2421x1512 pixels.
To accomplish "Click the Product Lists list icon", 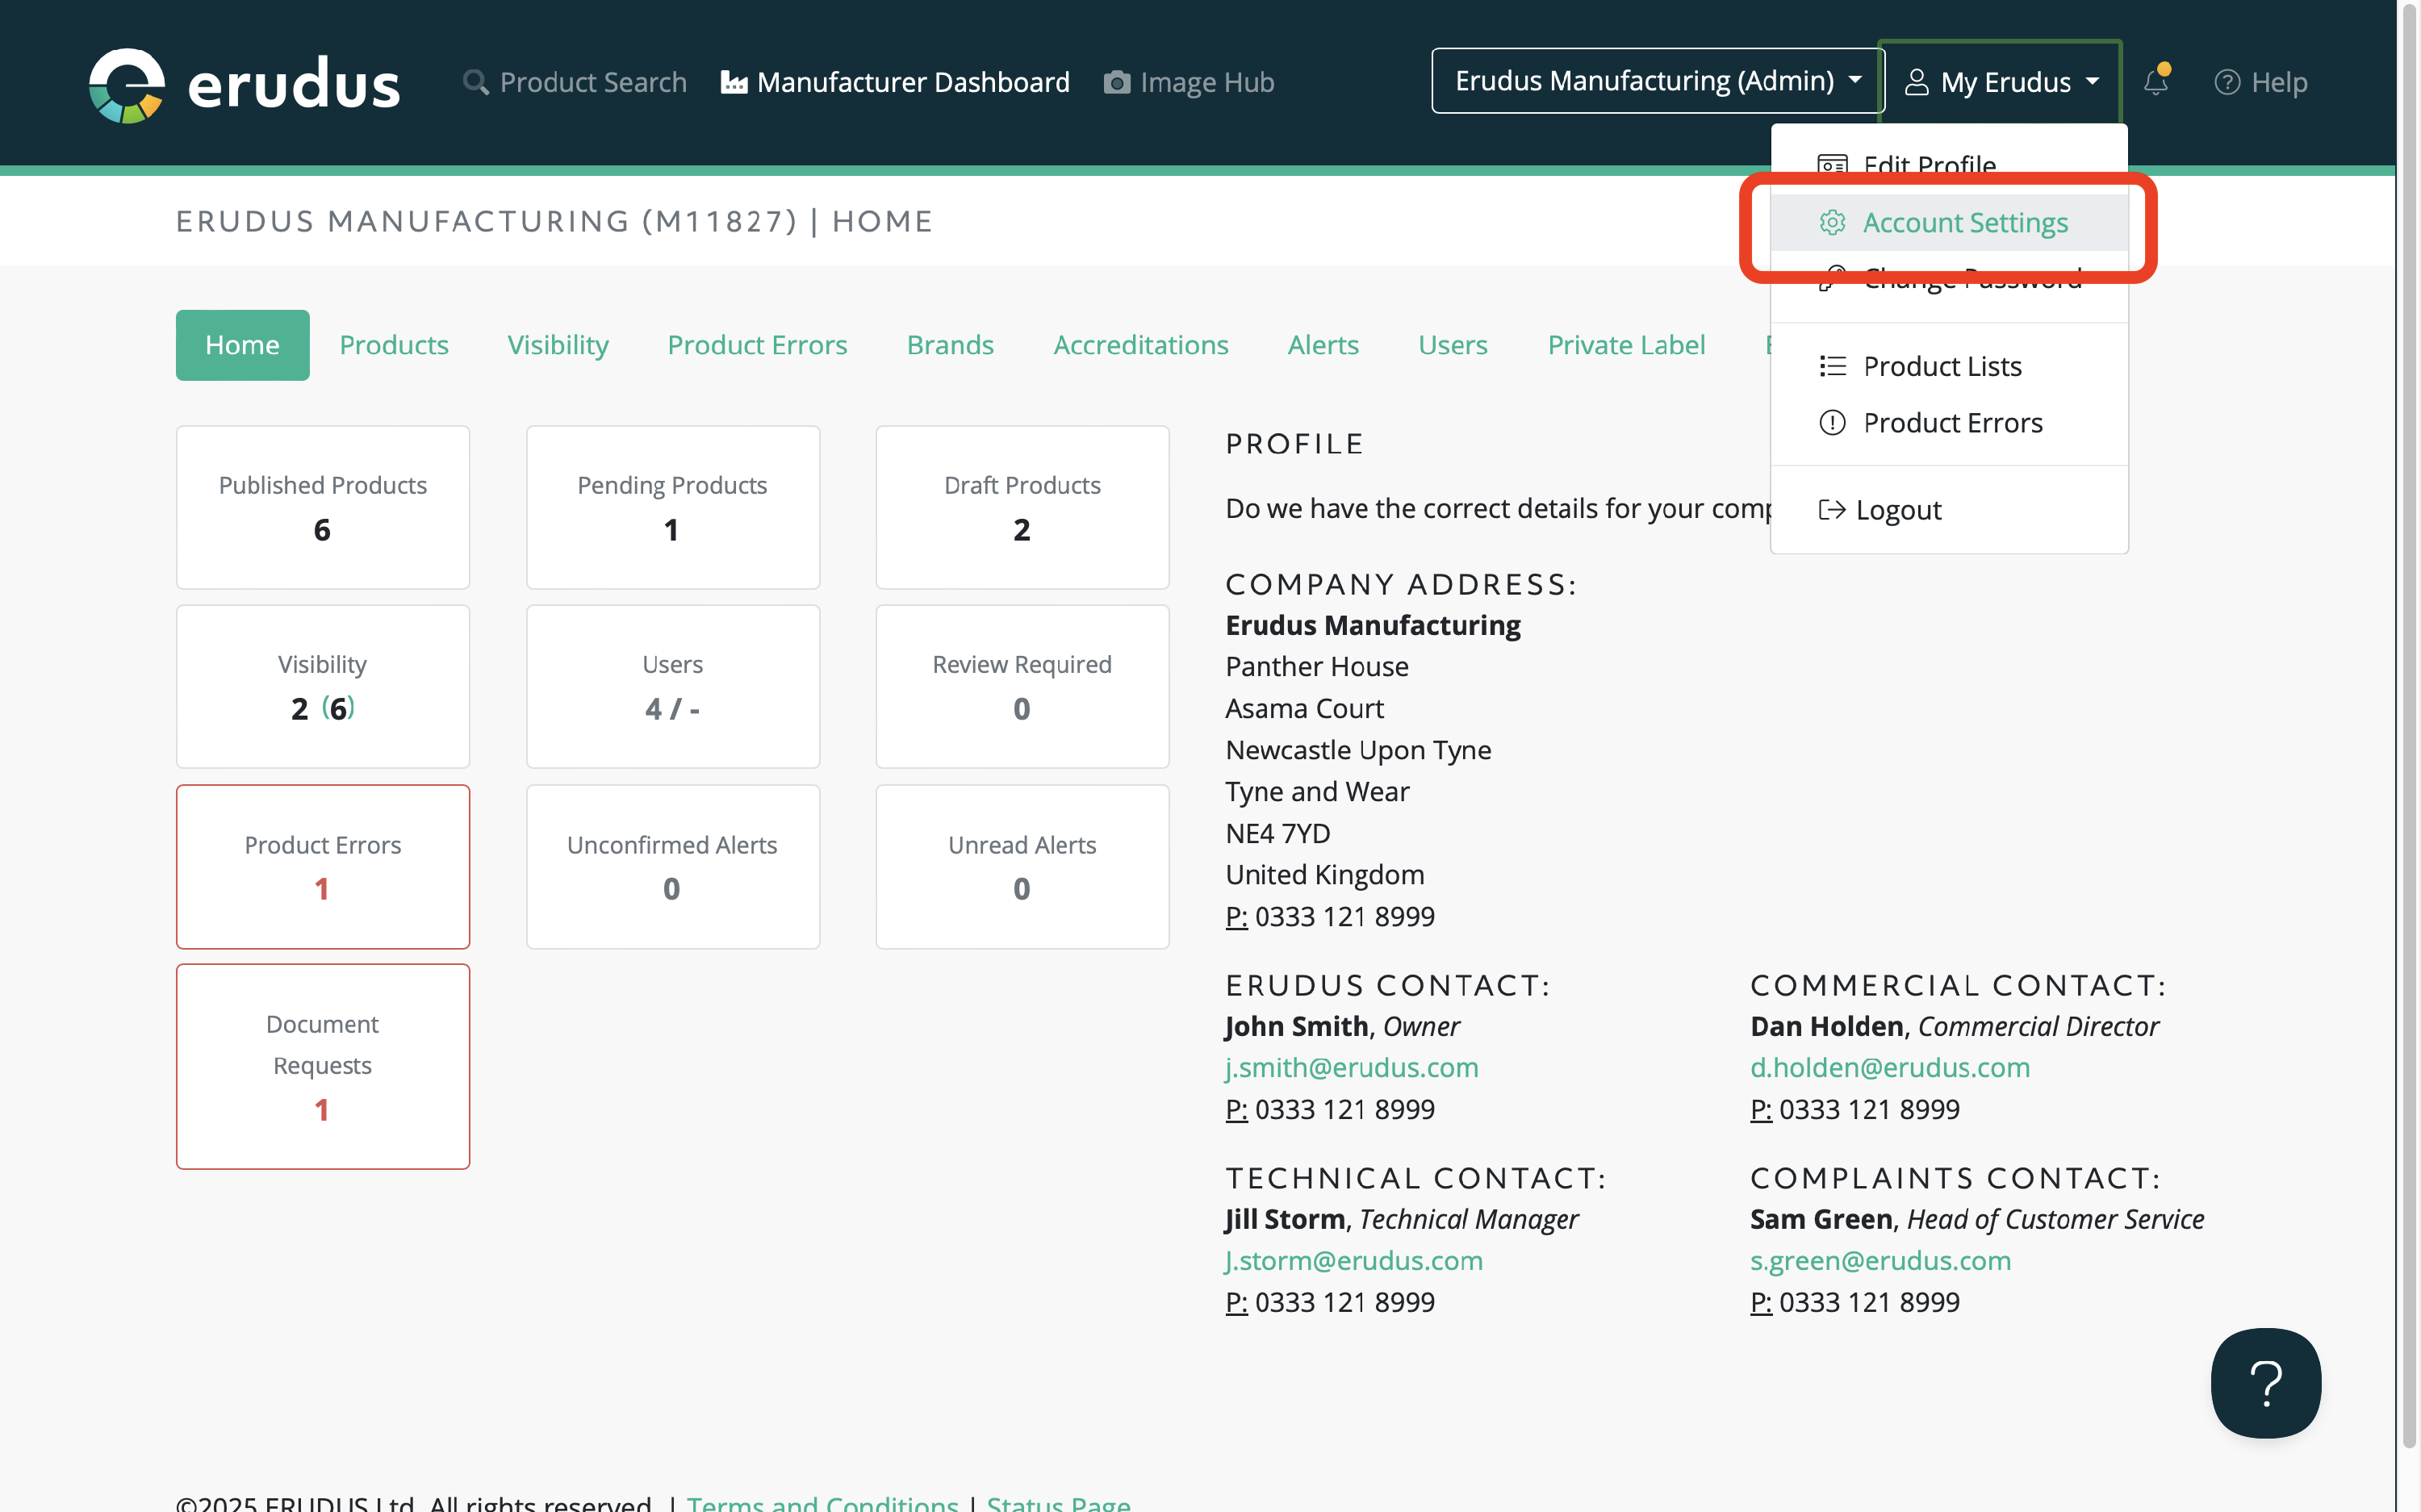I will (1831, 366).
